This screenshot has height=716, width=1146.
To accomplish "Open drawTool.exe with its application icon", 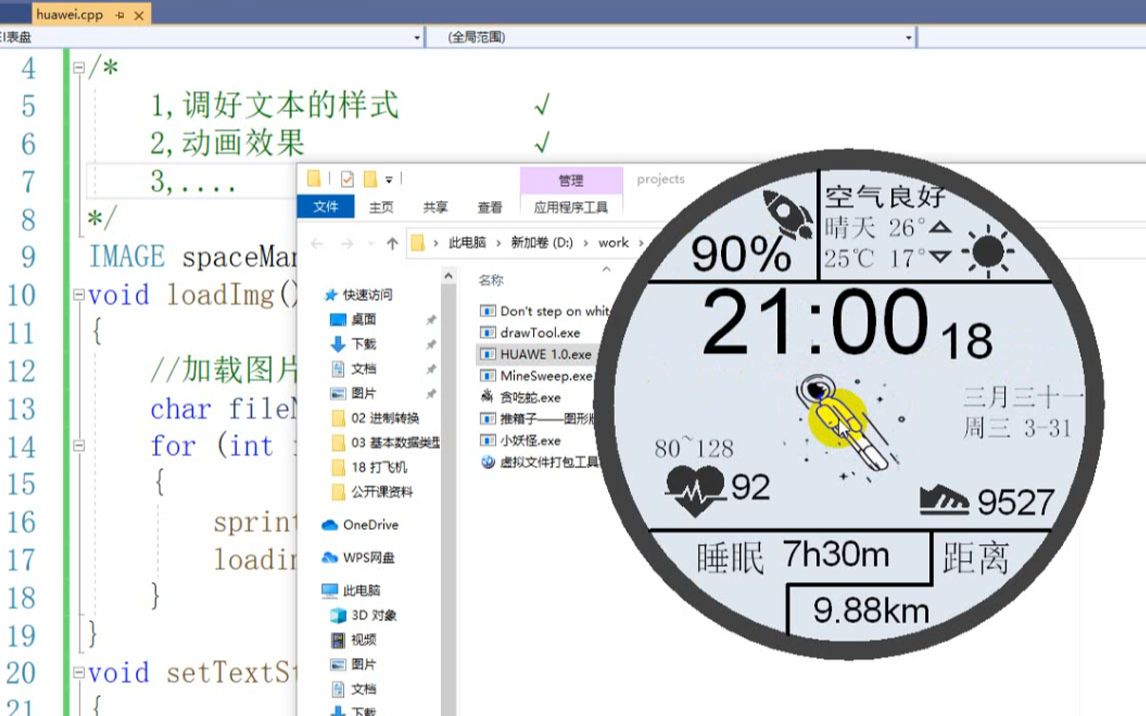I will click(x=488, y=333).
